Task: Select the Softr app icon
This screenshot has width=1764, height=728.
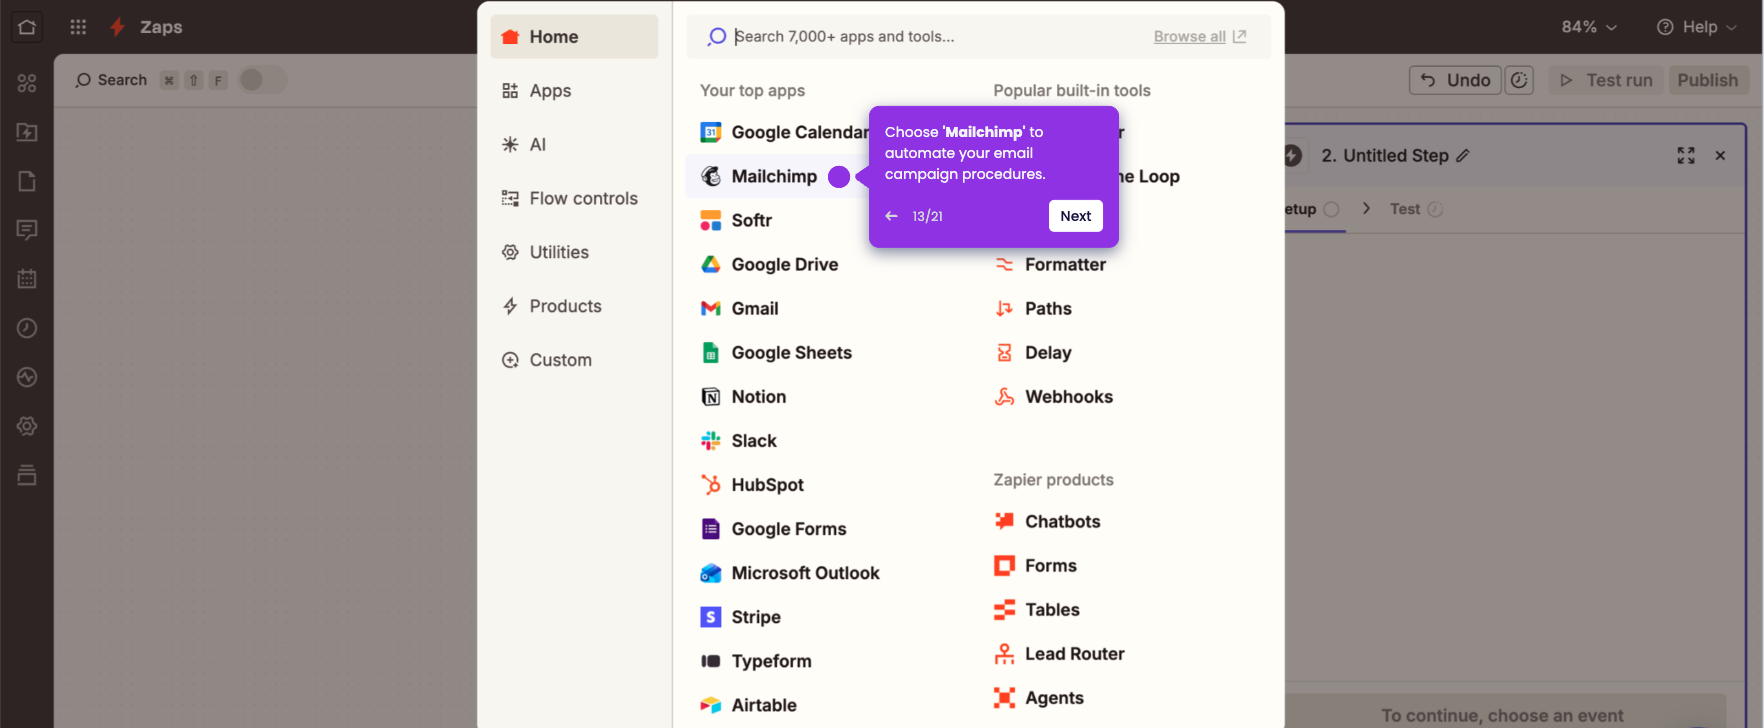Action: tap(711, 220)
